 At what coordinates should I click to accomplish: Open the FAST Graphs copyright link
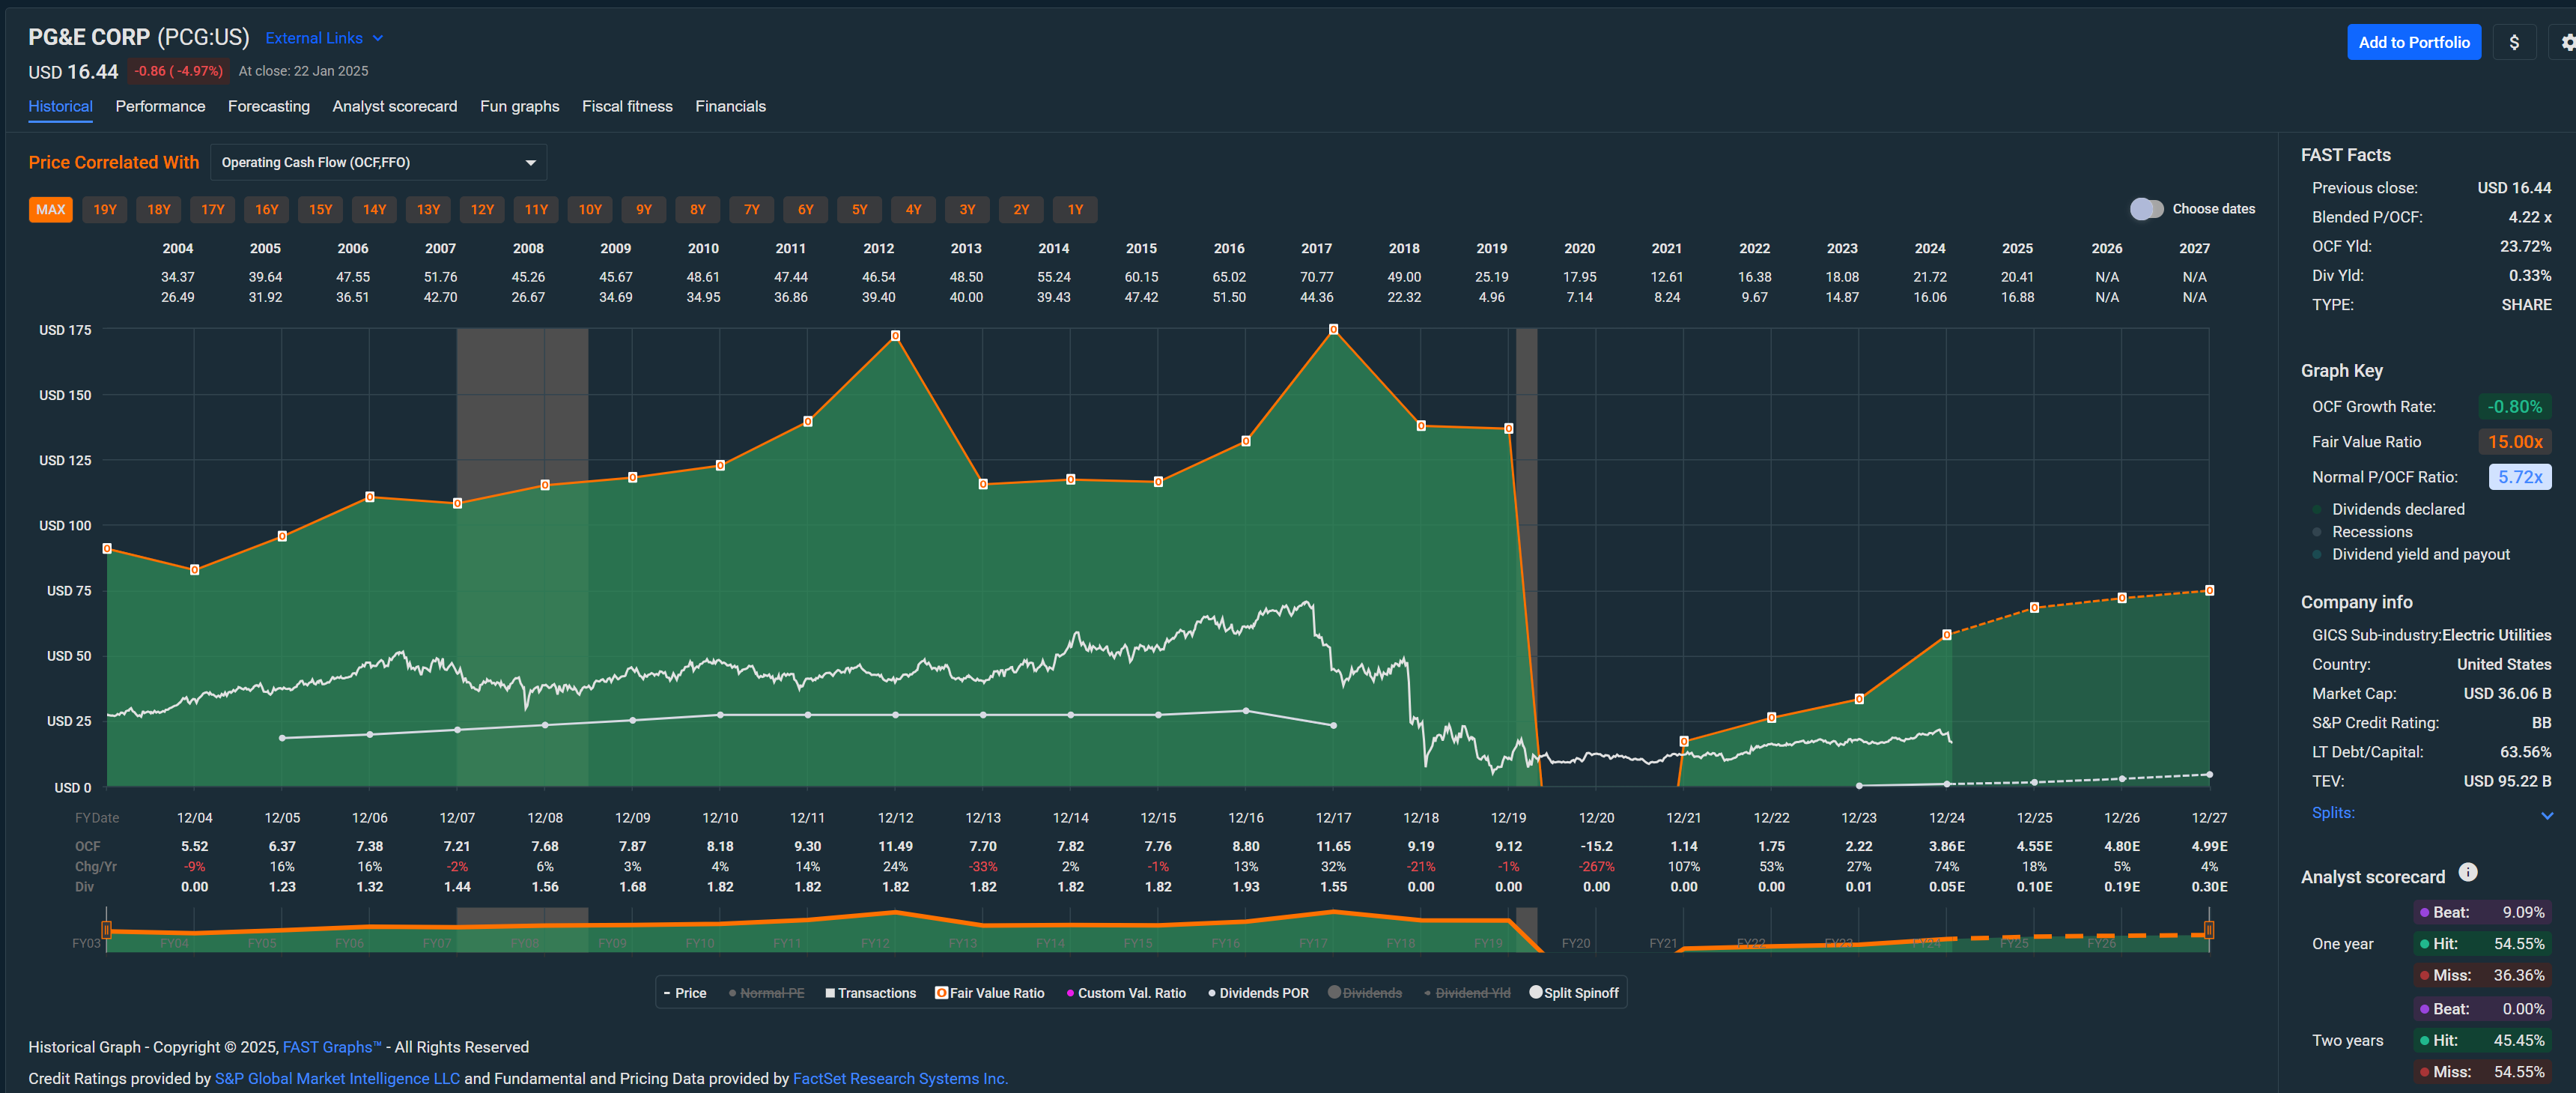point(331,1047)
